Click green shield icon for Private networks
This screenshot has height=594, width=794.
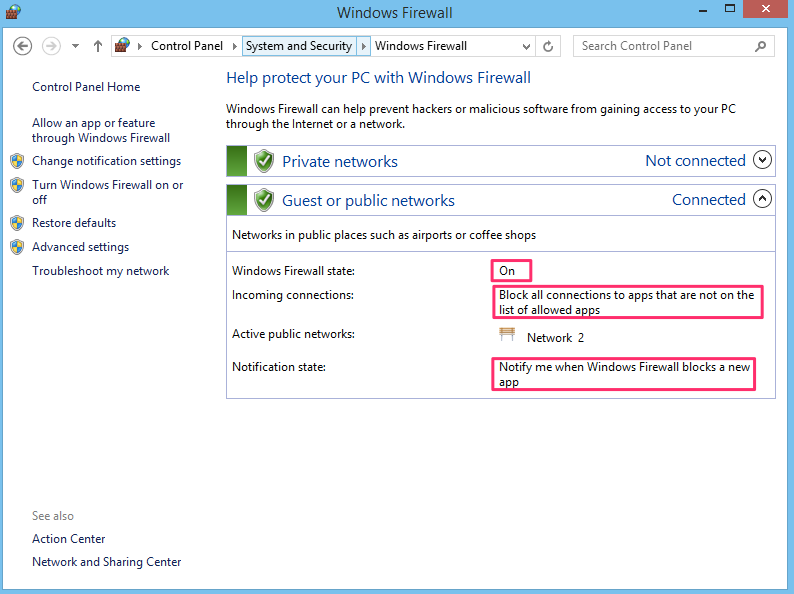point(264,161)
